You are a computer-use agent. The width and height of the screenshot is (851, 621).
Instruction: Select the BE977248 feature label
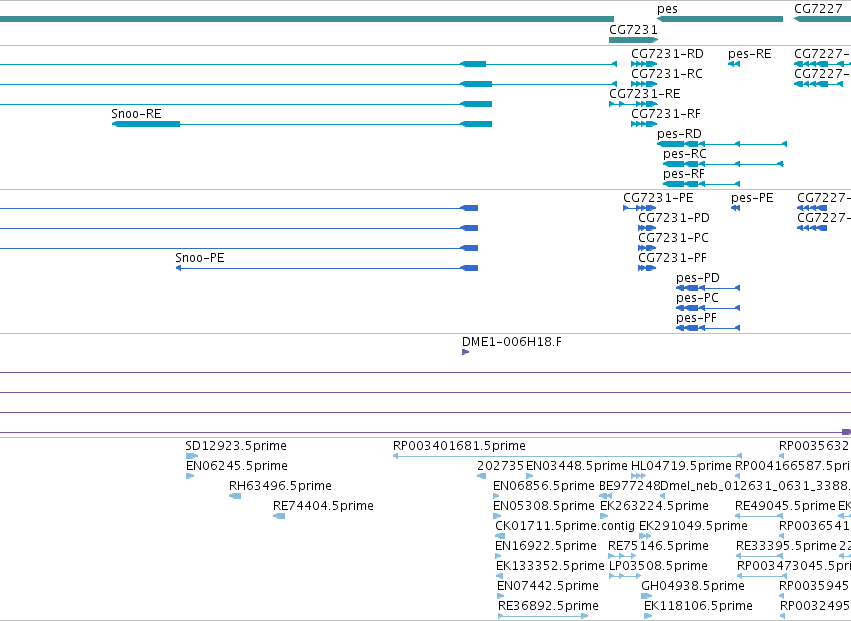point(630,486)
